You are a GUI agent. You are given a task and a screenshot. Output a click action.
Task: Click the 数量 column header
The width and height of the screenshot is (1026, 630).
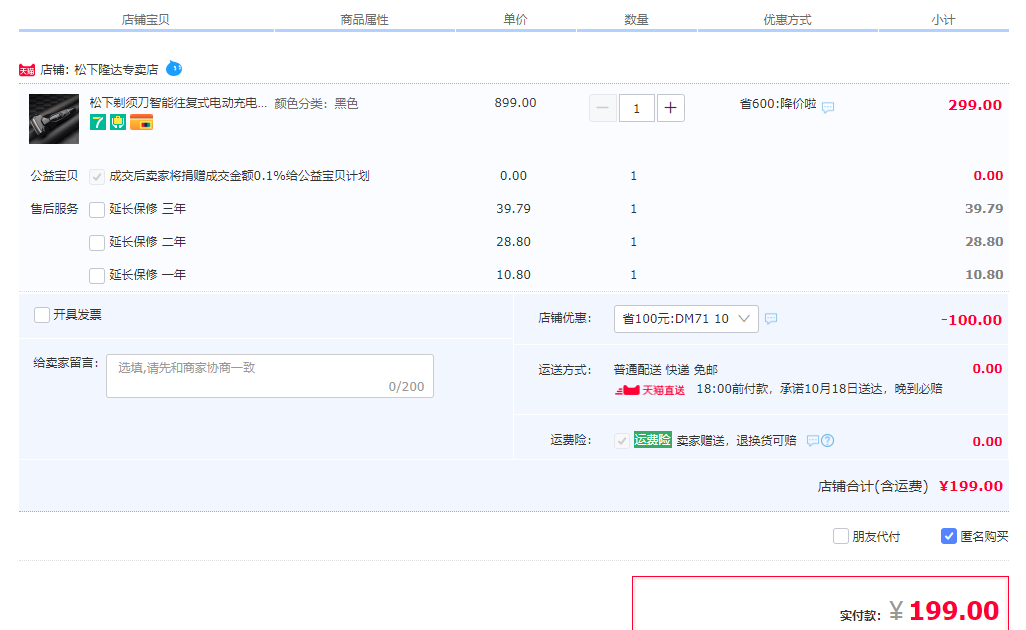pos(636,20)
